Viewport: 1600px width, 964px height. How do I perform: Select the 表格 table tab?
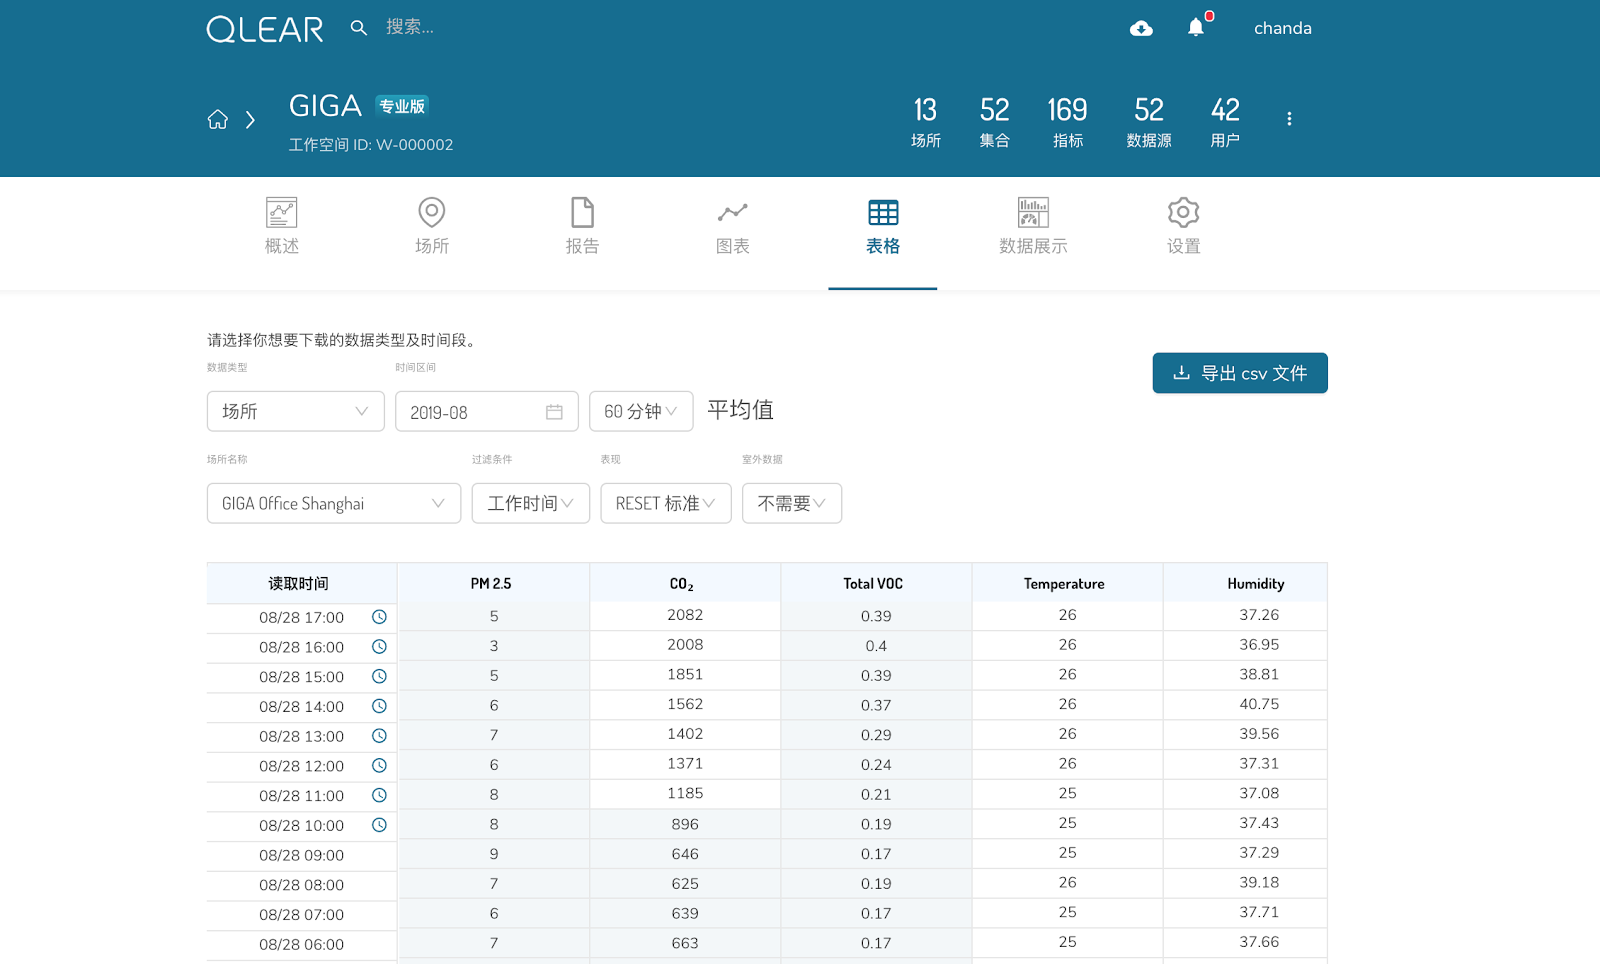click(x=883, y=226)
